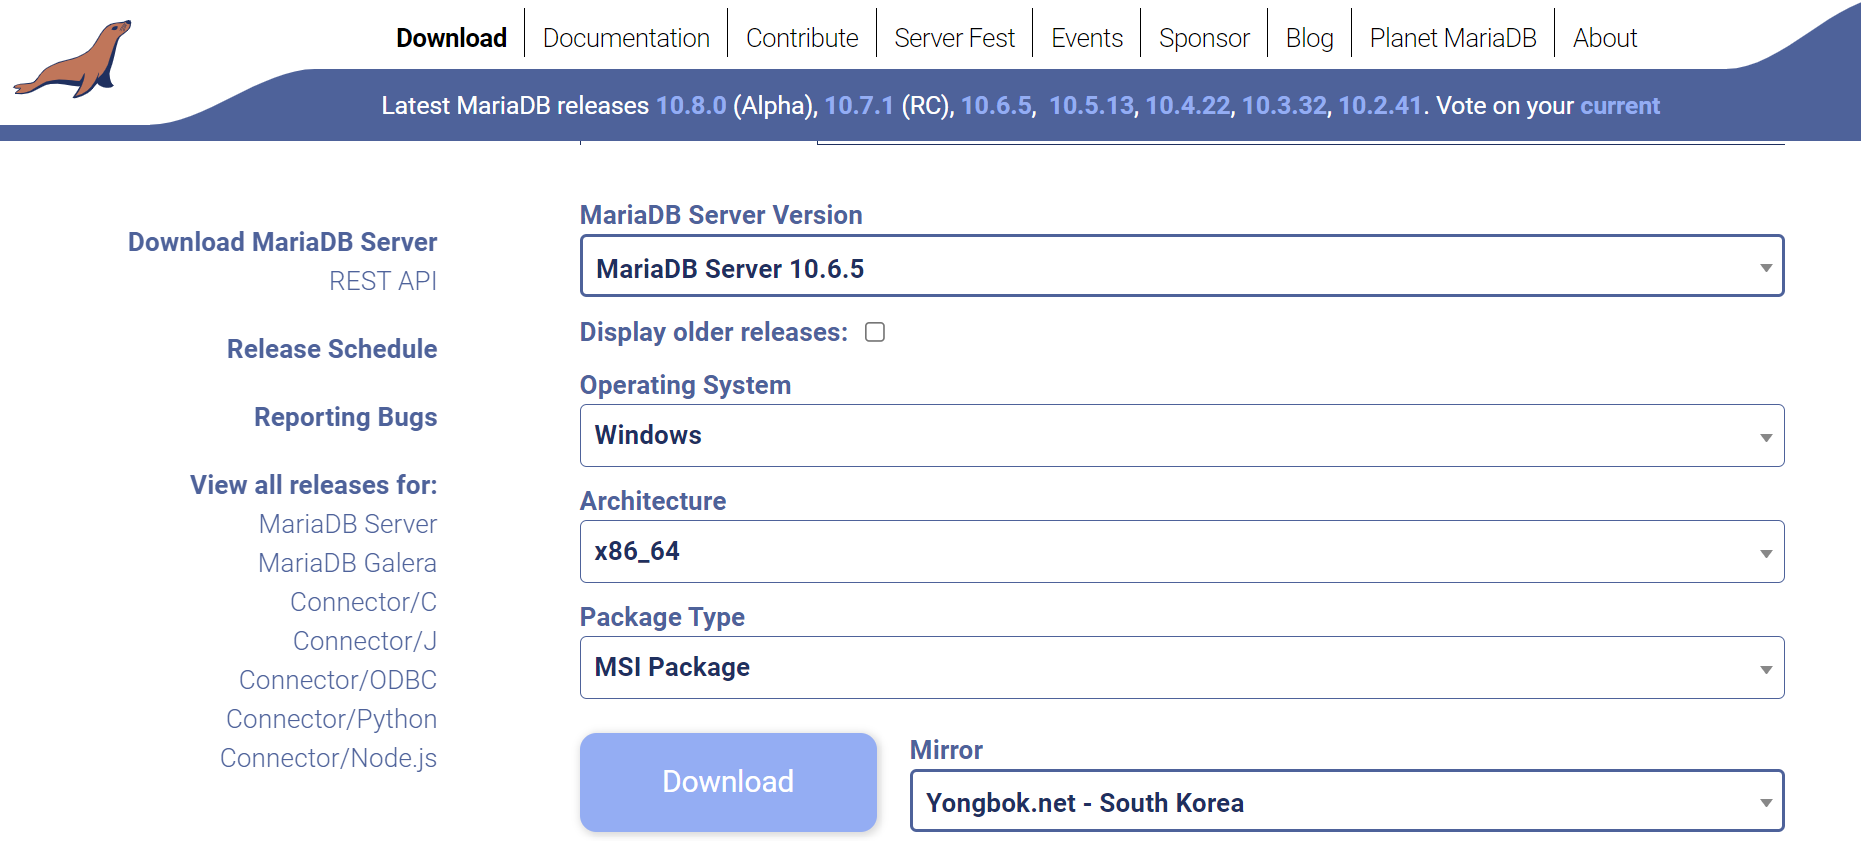Viewport: 1861px width, 841px height.
Task: Click the MariaDB sea lion logo
Action: coord(73,58)
